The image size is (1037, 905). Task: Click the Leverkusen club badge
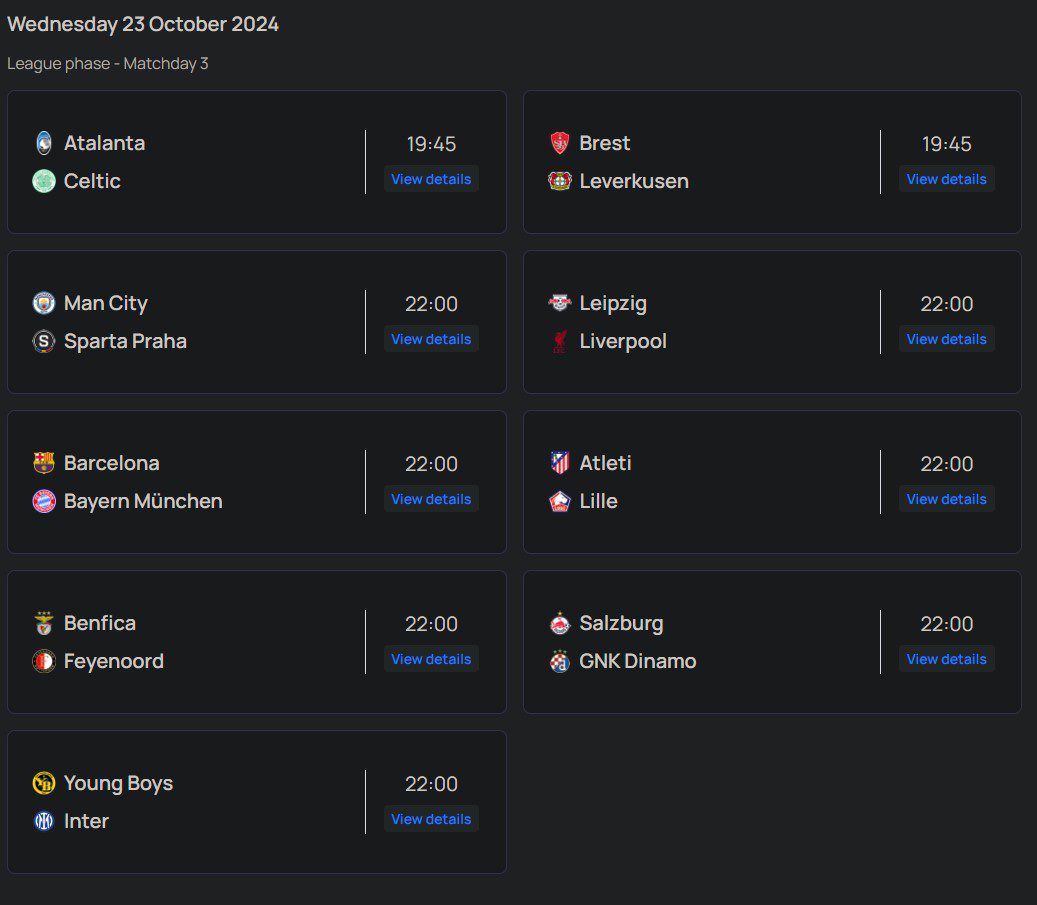pos(559,181)
